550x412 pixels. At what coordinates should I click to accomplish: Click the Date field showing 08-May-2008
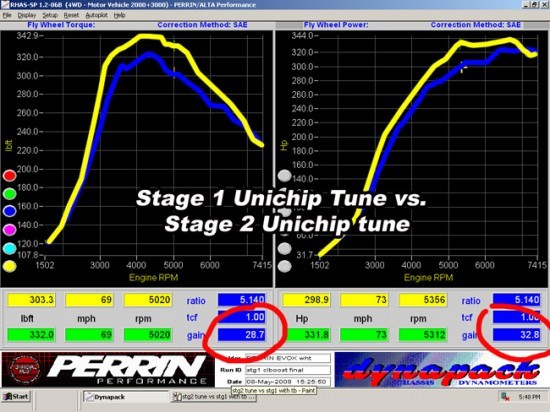[x=288, y=381]
